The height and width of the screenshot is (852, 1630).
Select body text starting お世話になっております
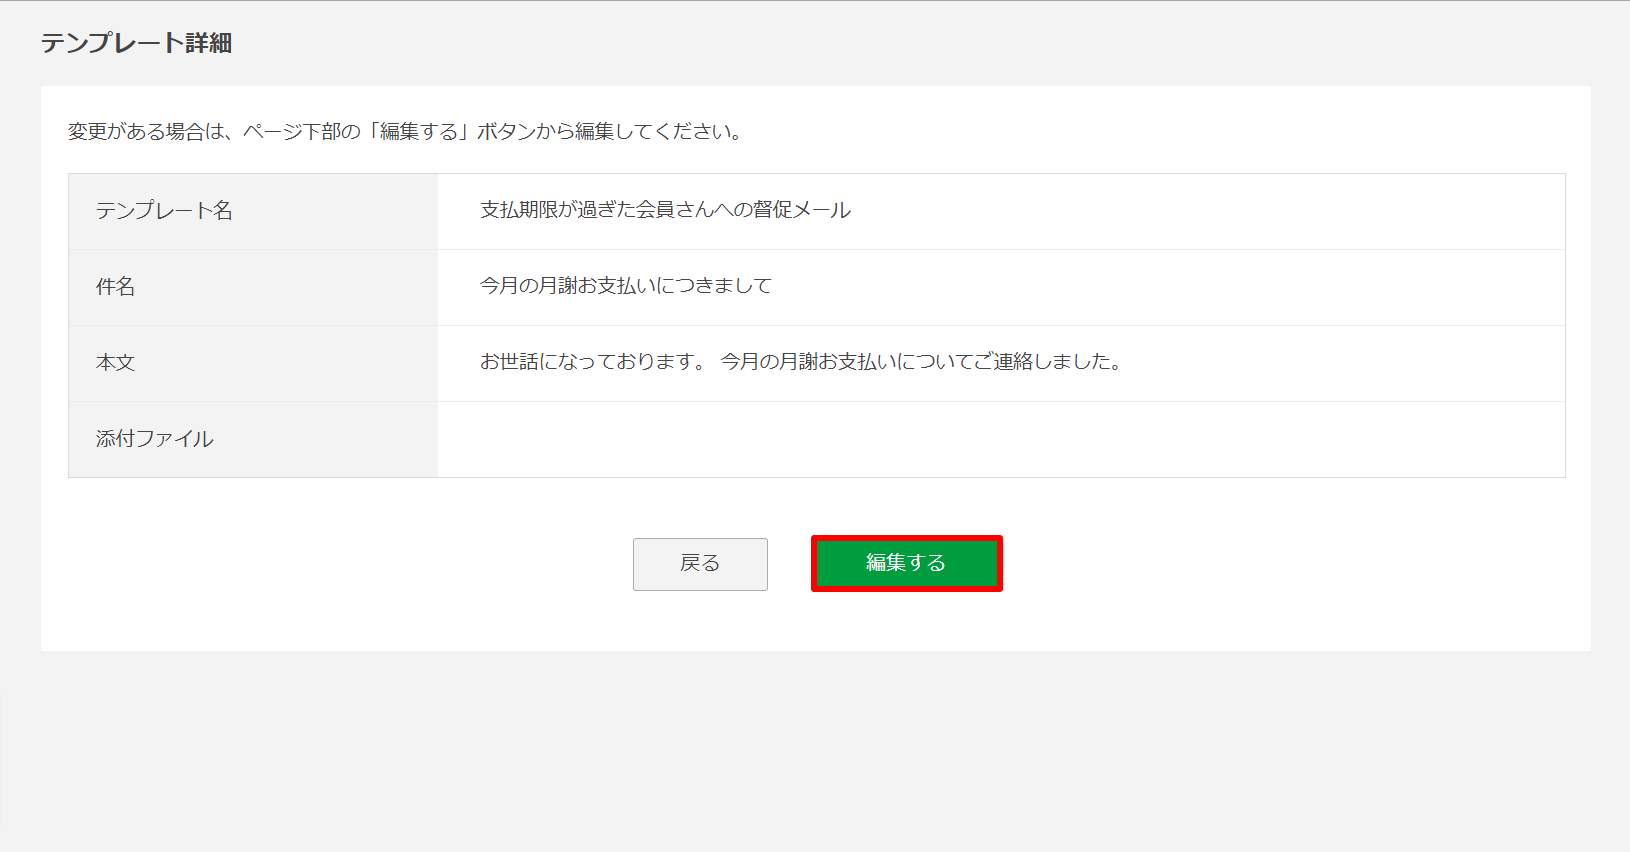(x=801, y=362)
